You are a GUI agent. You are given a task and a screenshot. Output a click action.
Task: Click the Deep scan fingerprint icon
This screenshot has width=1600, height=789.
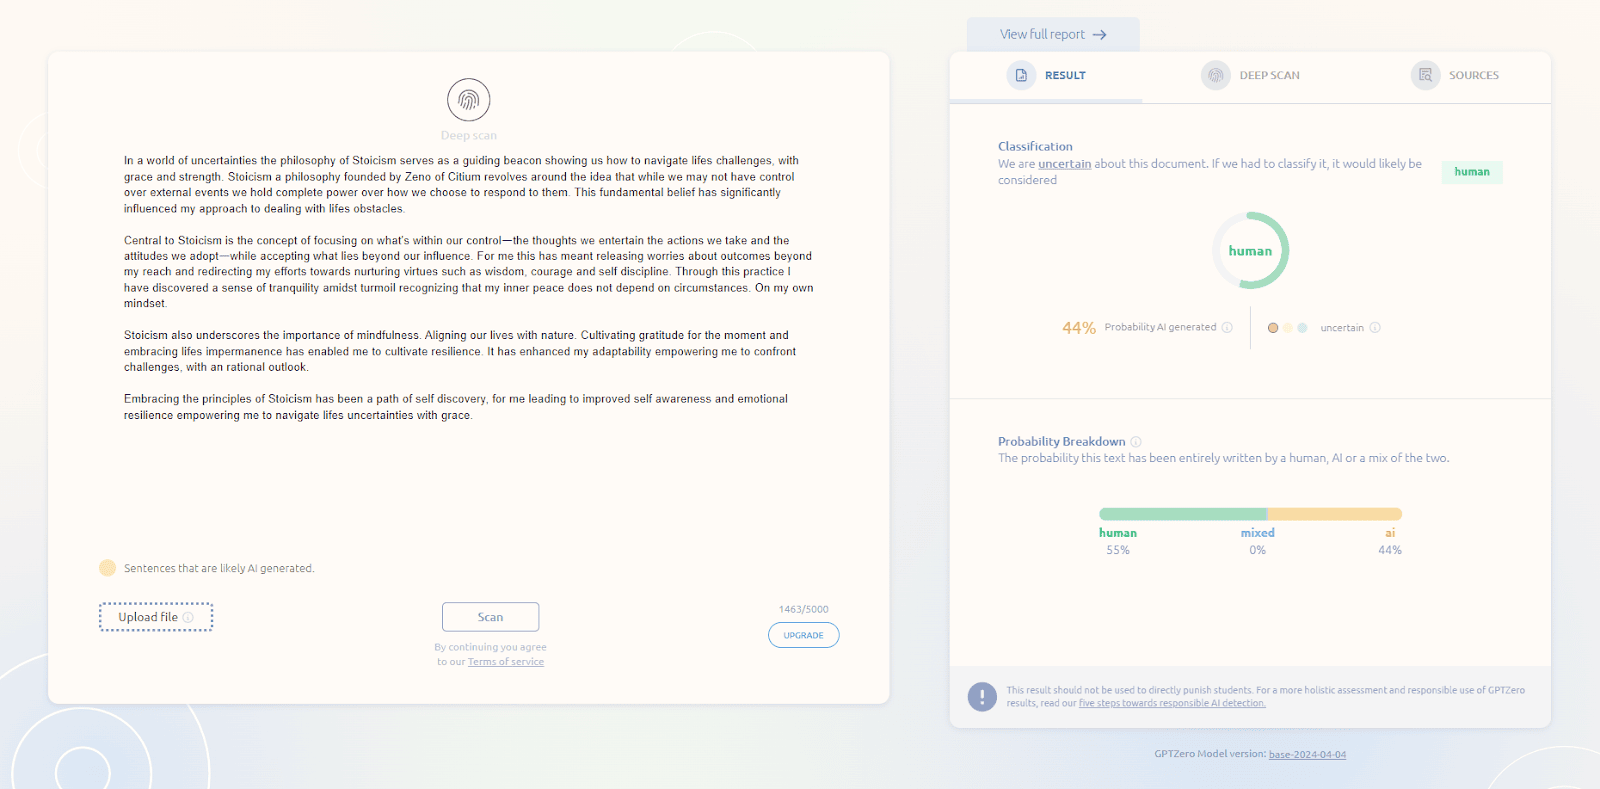pos(468,100)
